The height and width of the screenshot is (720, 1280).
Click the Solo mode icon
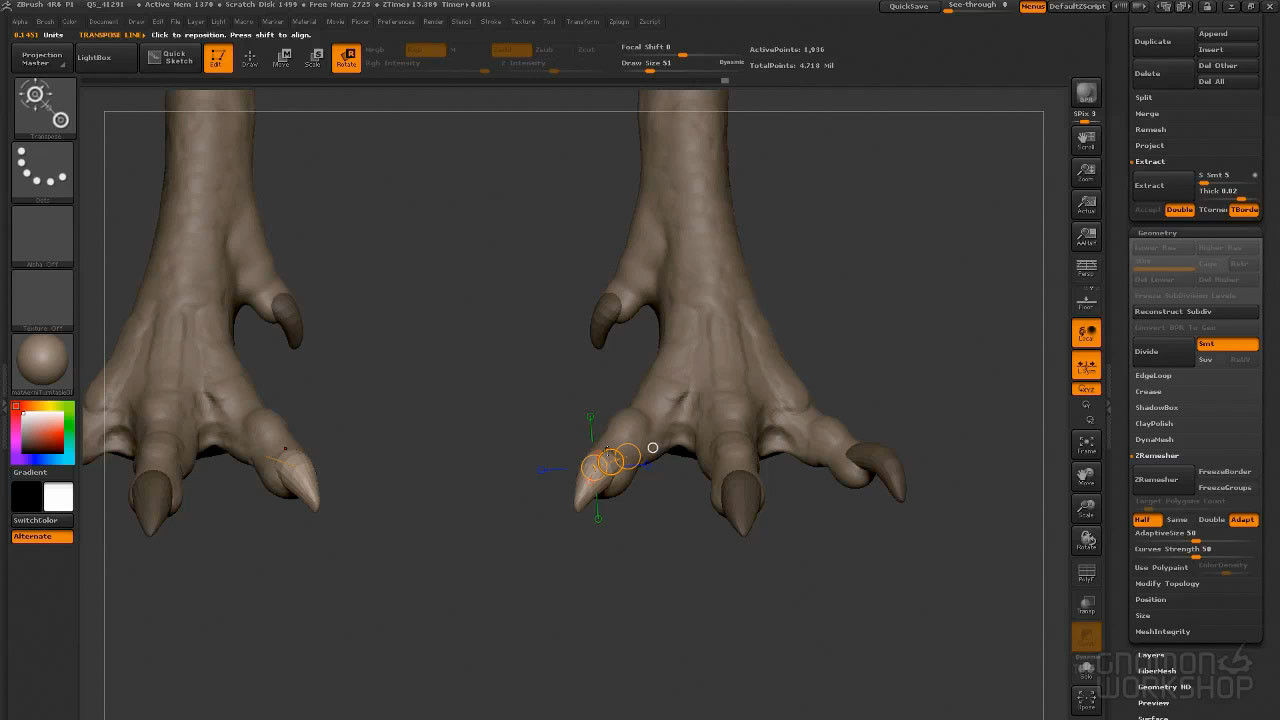1086,670
